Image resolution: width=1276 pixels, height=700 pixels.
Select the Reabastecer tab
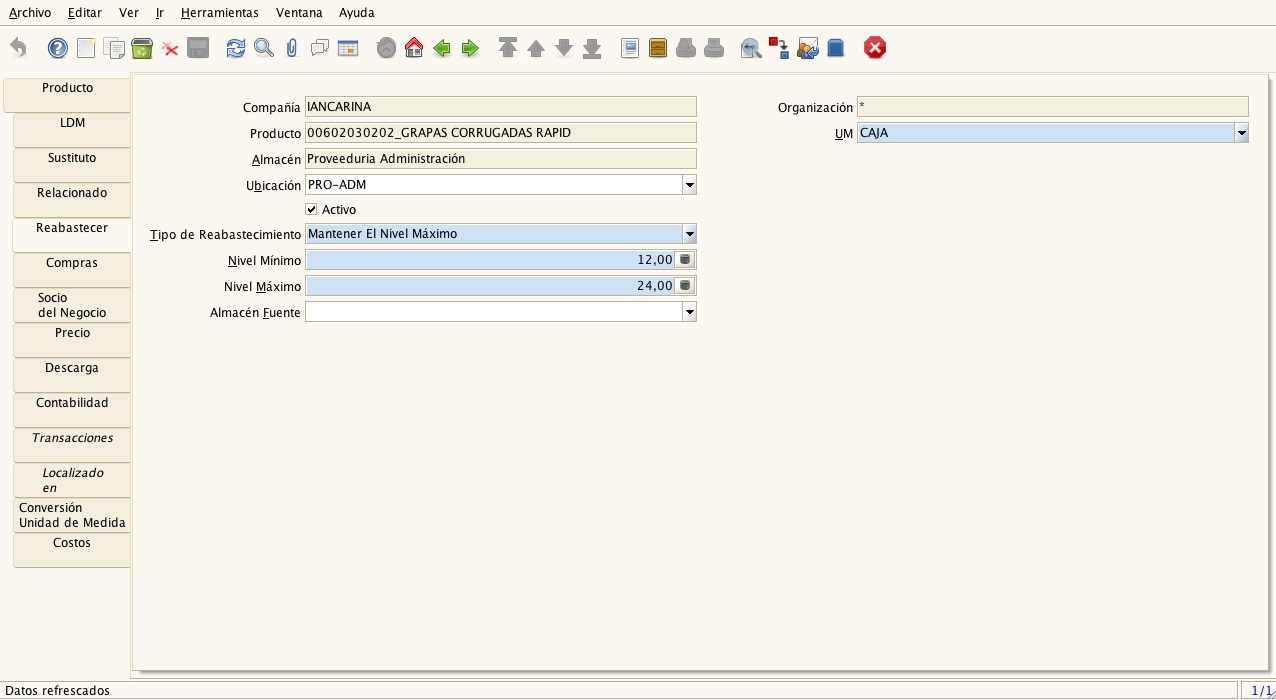(x=72, y=234)
